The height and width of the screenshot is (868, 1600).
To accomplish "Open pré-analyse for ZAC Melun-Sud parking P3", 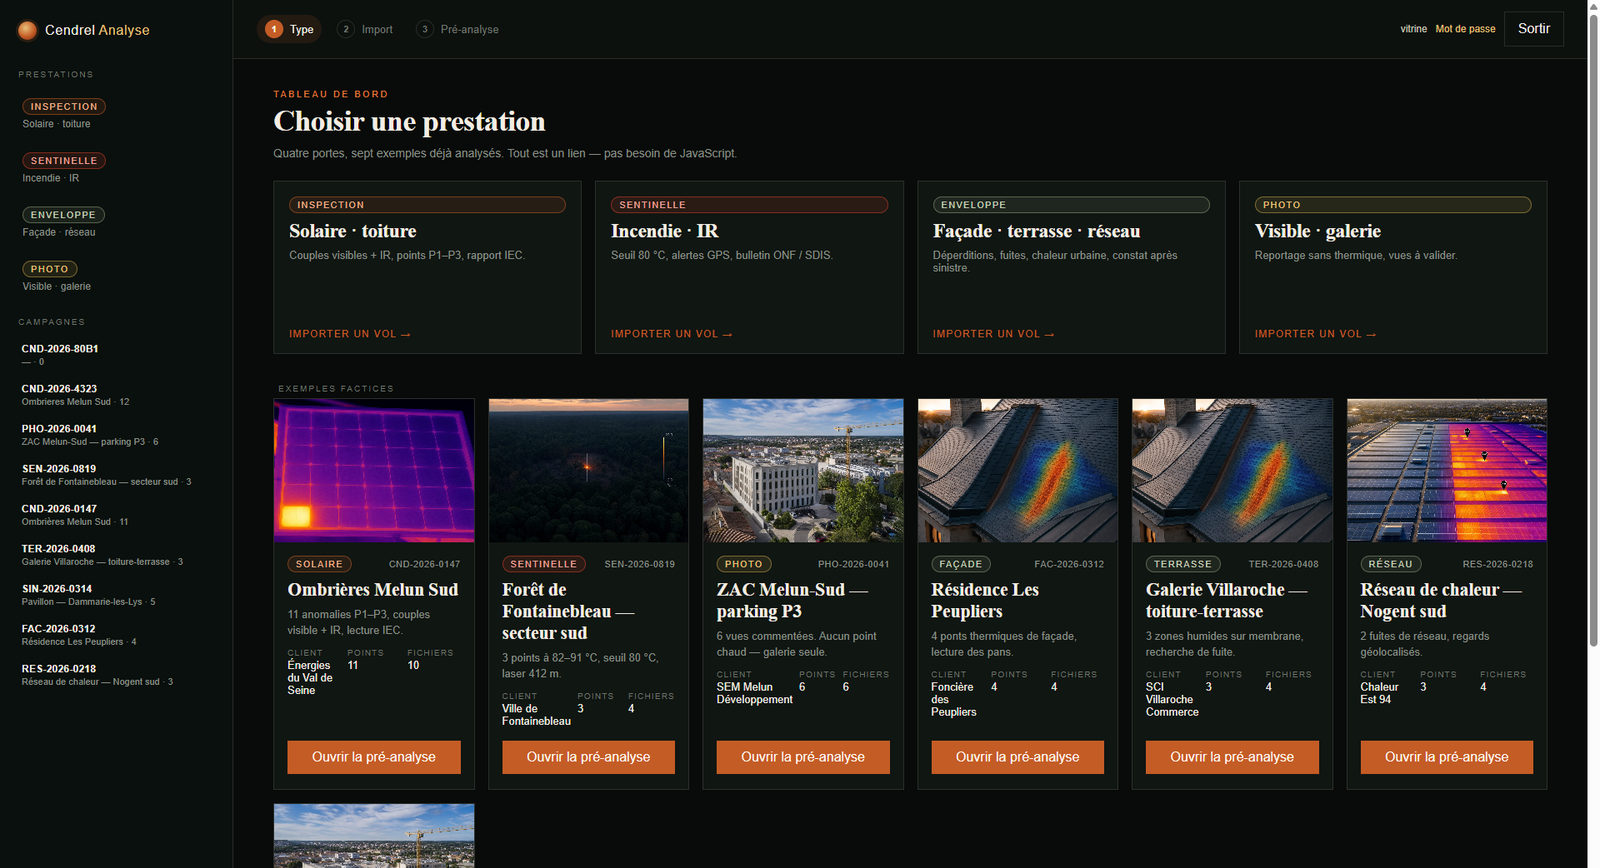I will [x=803, y=757].
